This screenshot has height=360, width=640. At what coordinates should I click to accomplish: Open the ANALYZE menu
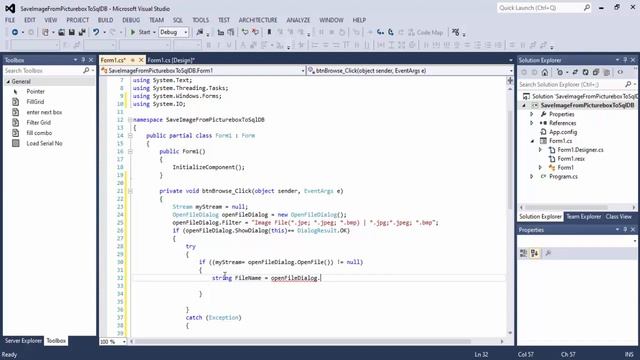298,20
